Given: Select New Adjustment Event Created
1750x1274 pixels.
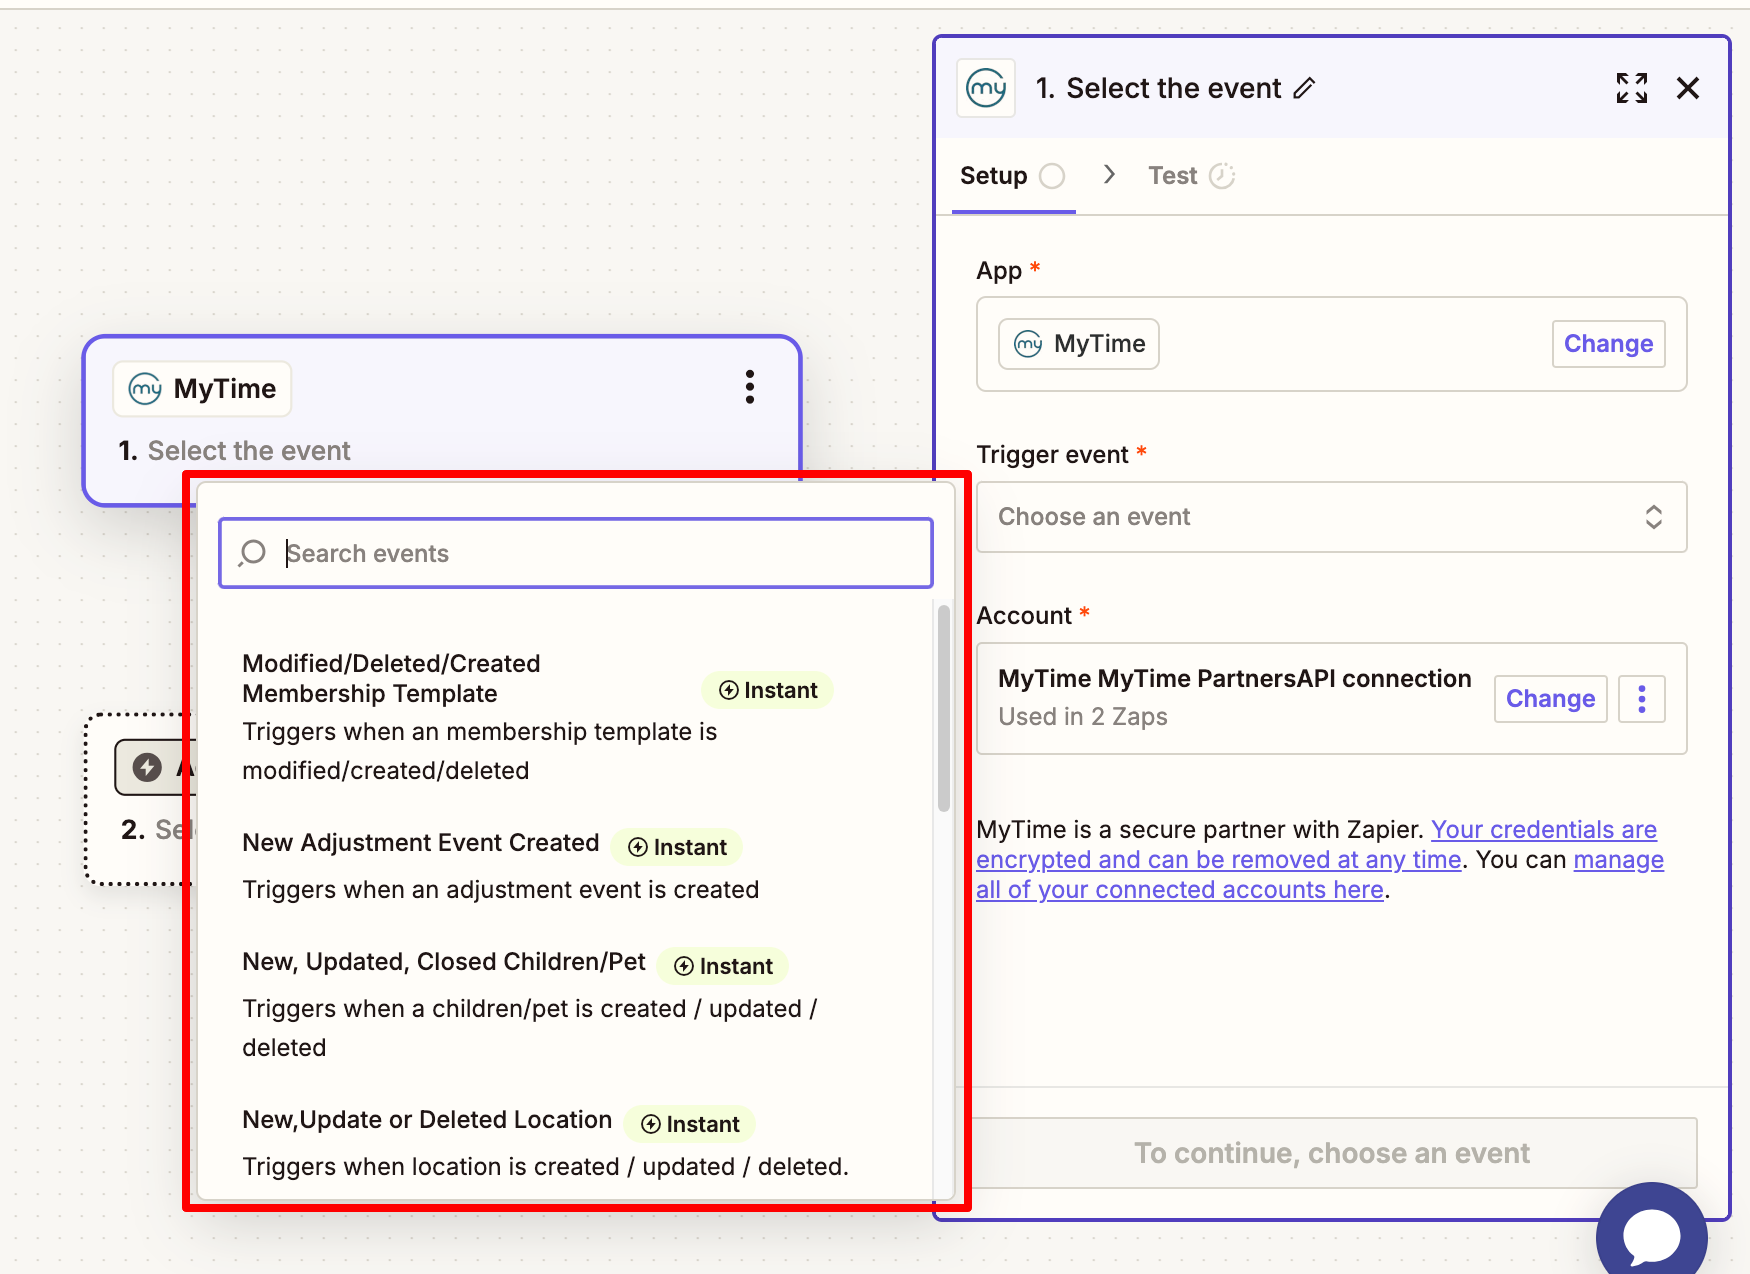Looking at the screenshot, I should pyautogui.click(x=565, y=866).
